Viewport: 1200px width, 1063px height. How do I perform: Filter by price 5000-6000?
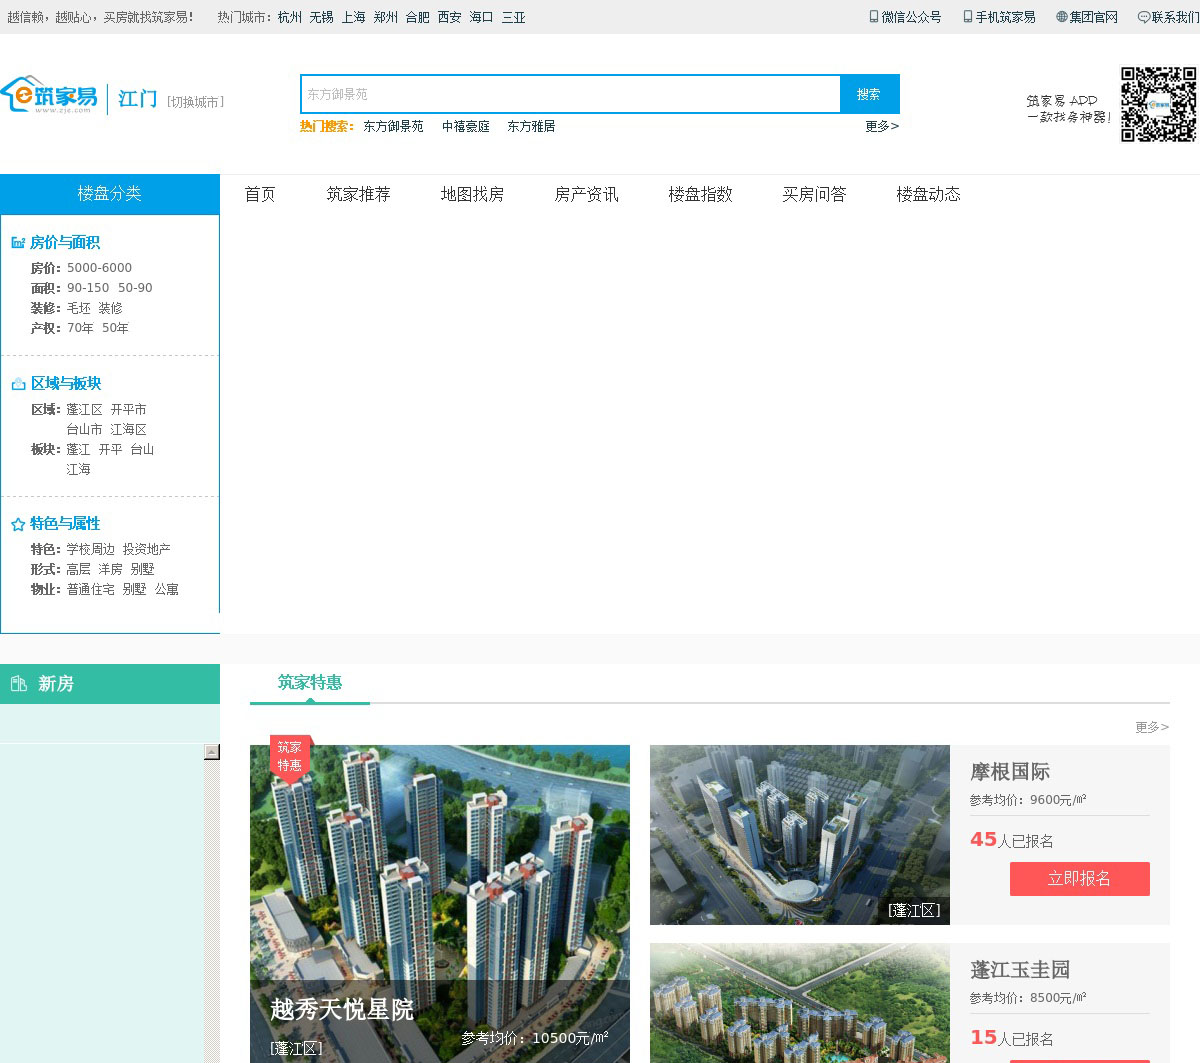[99, 268]
